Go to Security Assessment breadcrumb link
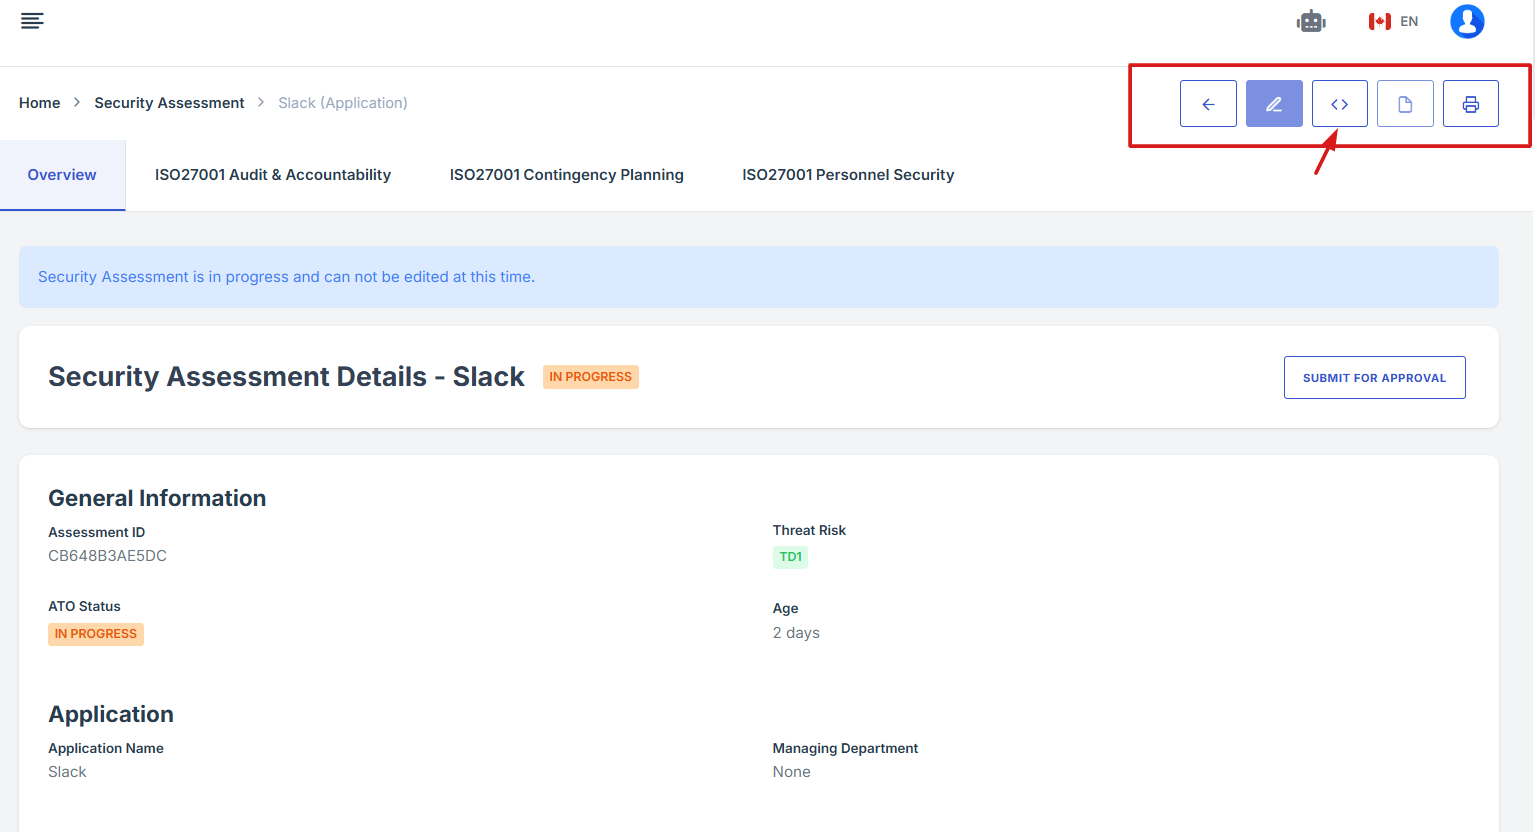 pos(169,103)
